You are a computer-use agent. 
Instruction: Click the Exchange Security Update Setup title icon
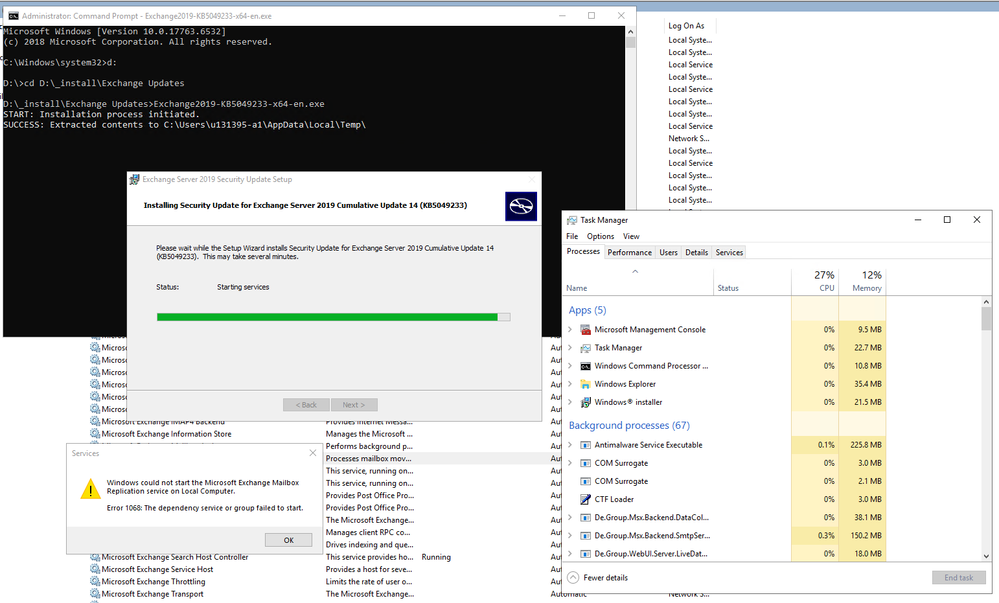[134, 180]
